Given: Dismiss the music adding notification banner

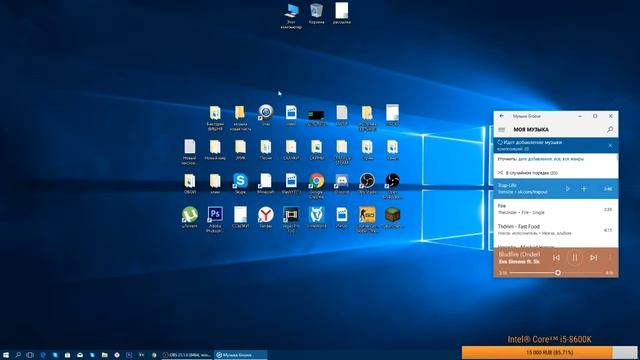Looking at the screenshot, I should (x=610, y=145).
